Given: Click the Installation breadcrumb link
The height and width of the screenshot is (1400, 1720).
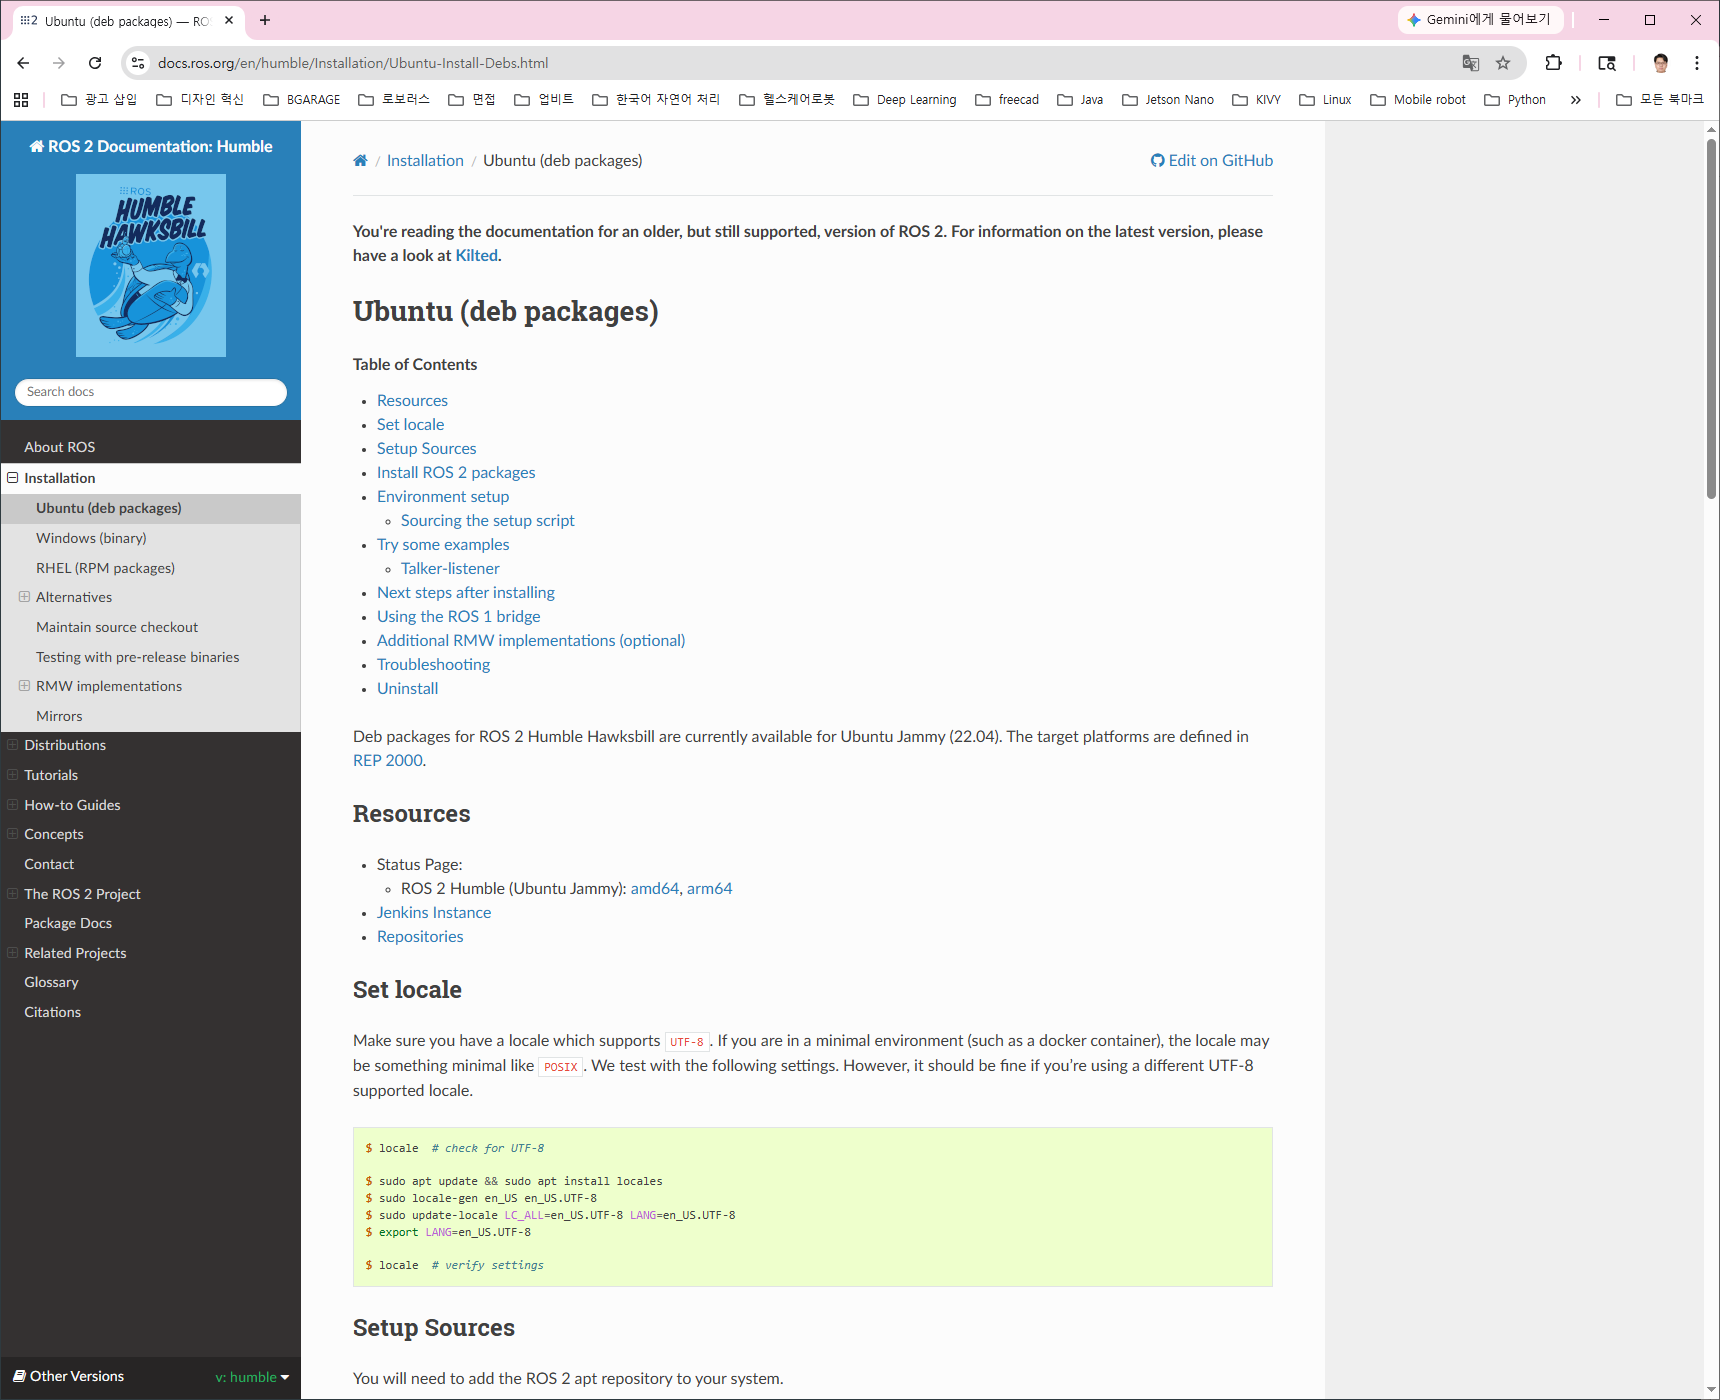Looking at the screenshot, I should point(425,161).
